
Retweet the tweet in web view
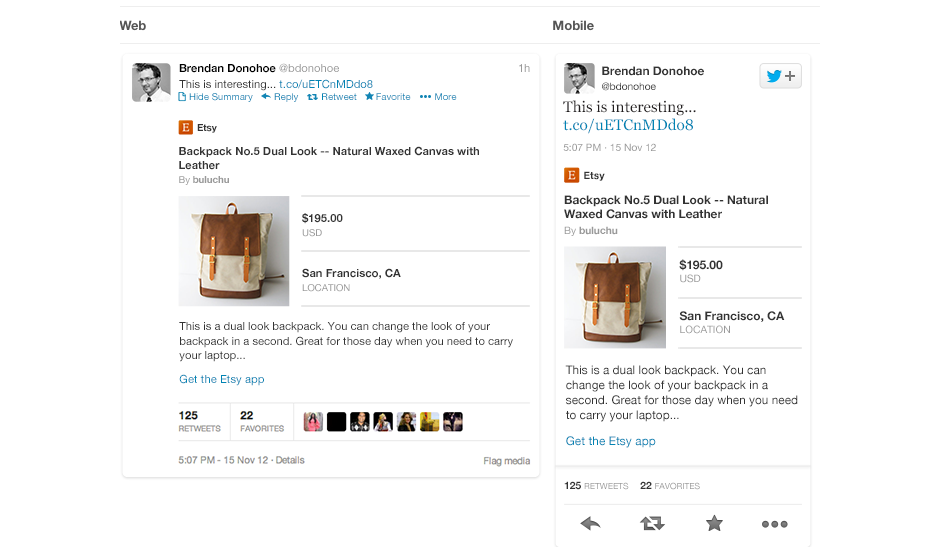332,97
